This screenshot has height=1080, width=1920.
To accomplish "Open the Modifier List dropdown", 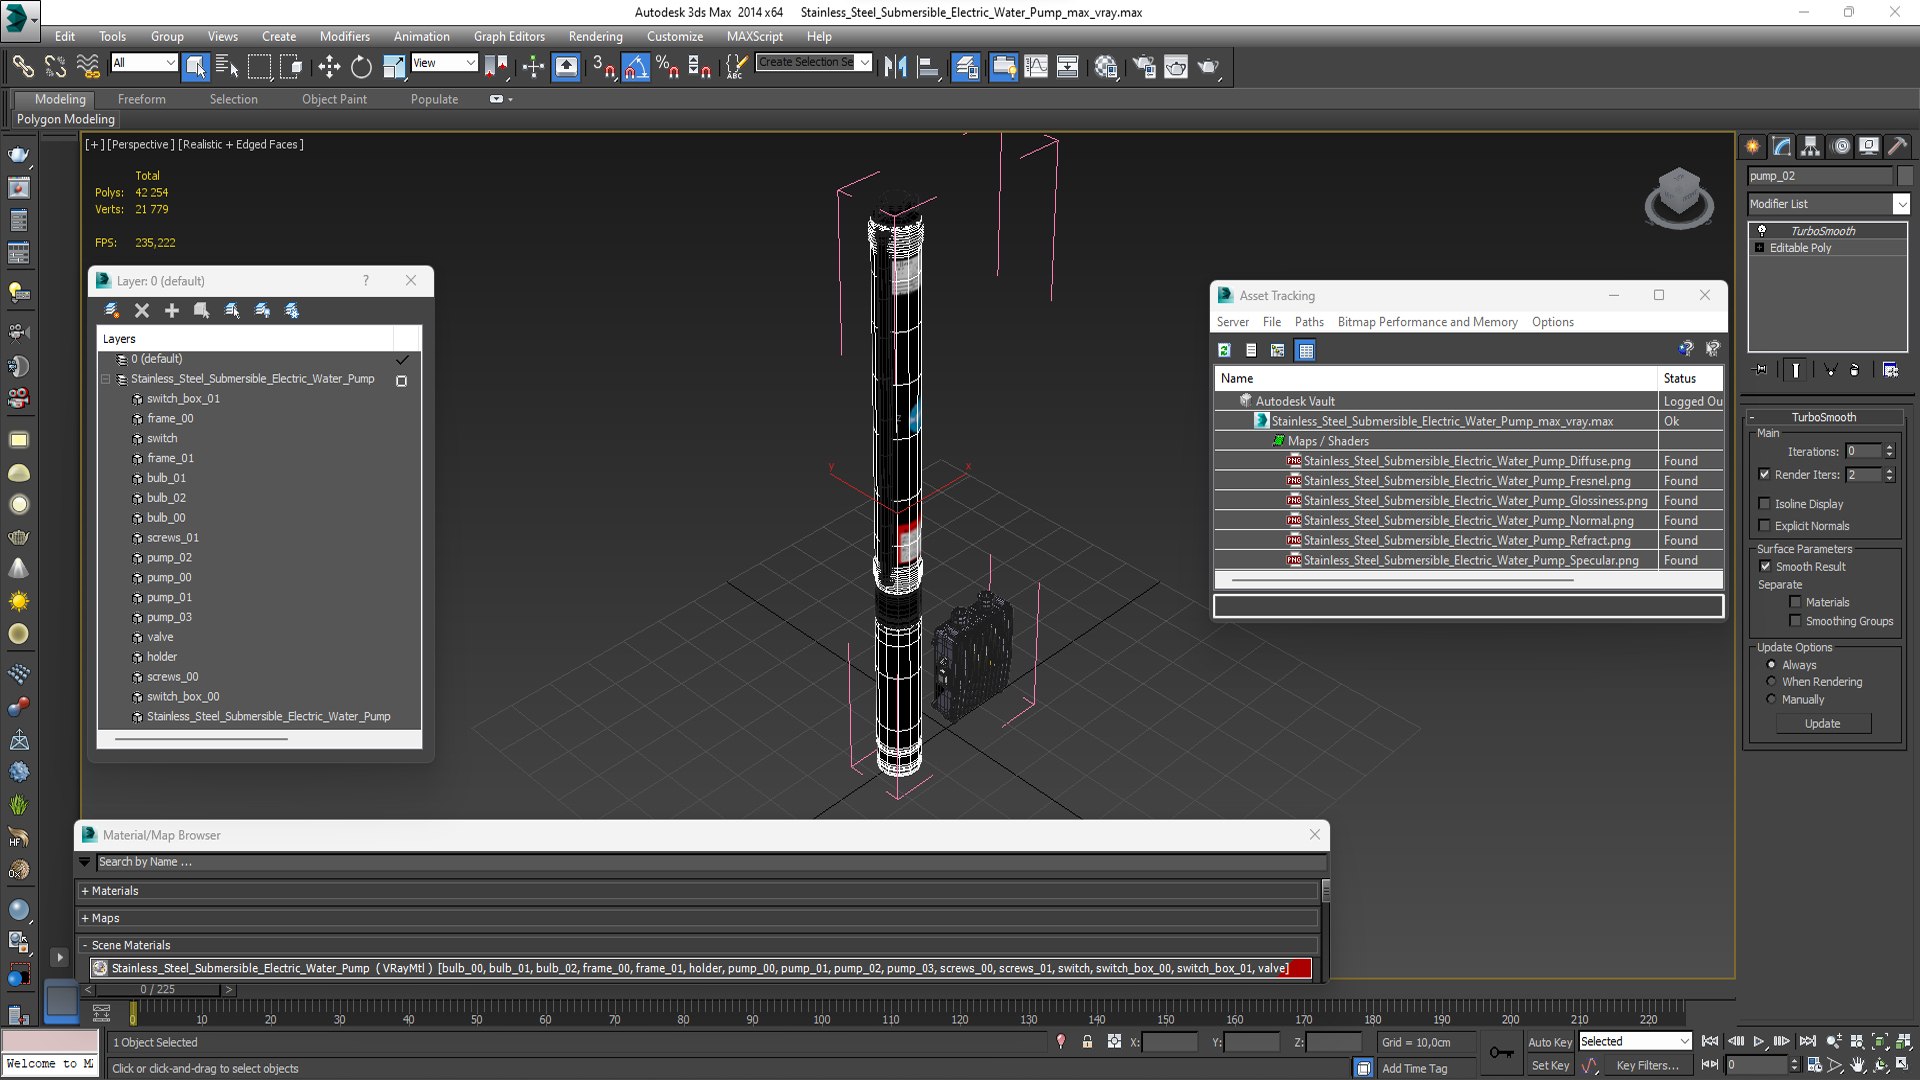I will click(1828, 204).
